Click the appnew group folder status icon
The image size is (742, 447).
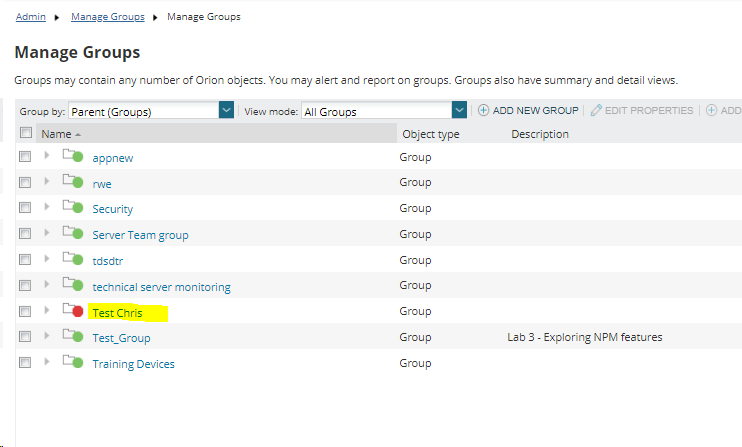coord(73,156)
